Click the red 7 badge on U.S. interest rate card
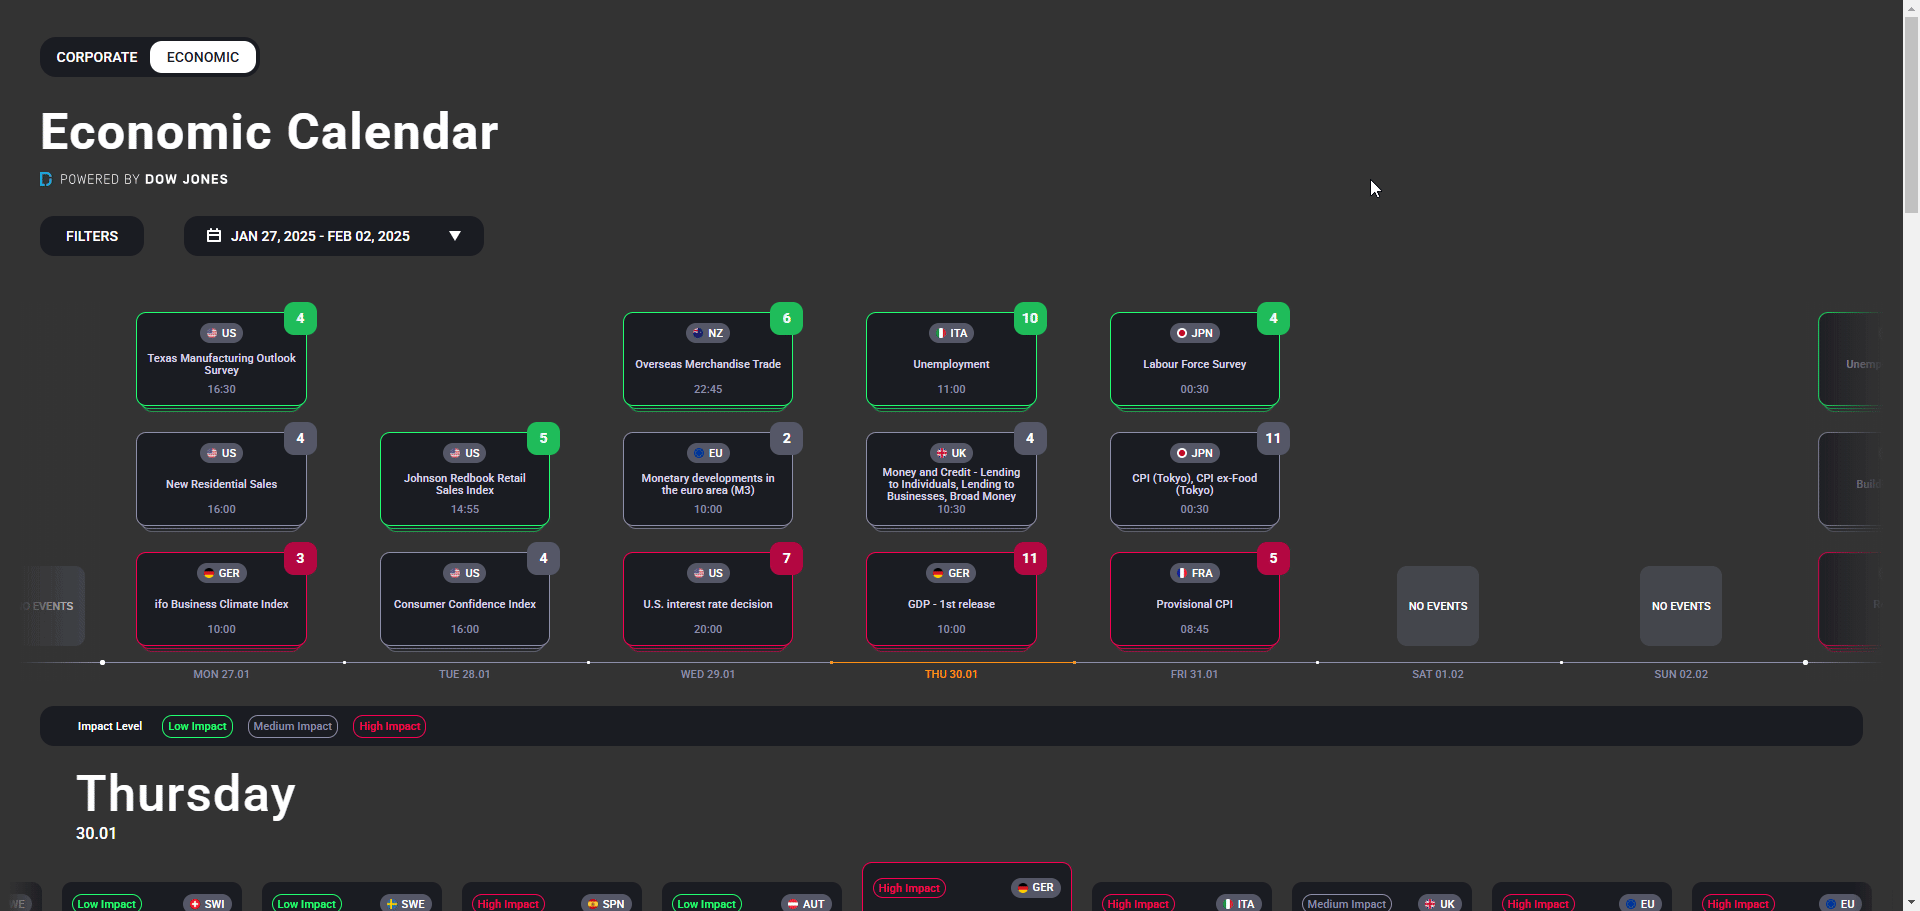Viewport: 1920px width, 911px height. pyautogui.click(x=787, y=558)
